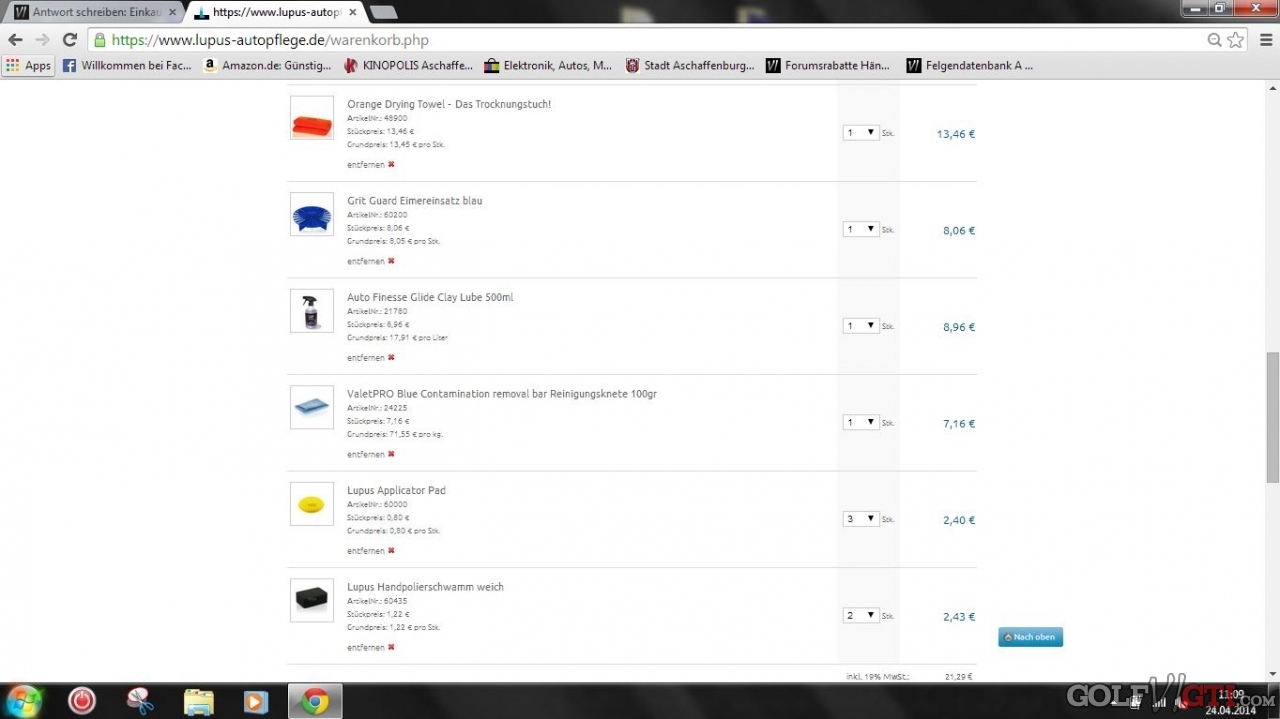Image resolution: width=1280 pixels, height=719 pixels.
Task: Remove ValetPRO Blue Contamination bar from cart
Action: click(x=371, y=454)
